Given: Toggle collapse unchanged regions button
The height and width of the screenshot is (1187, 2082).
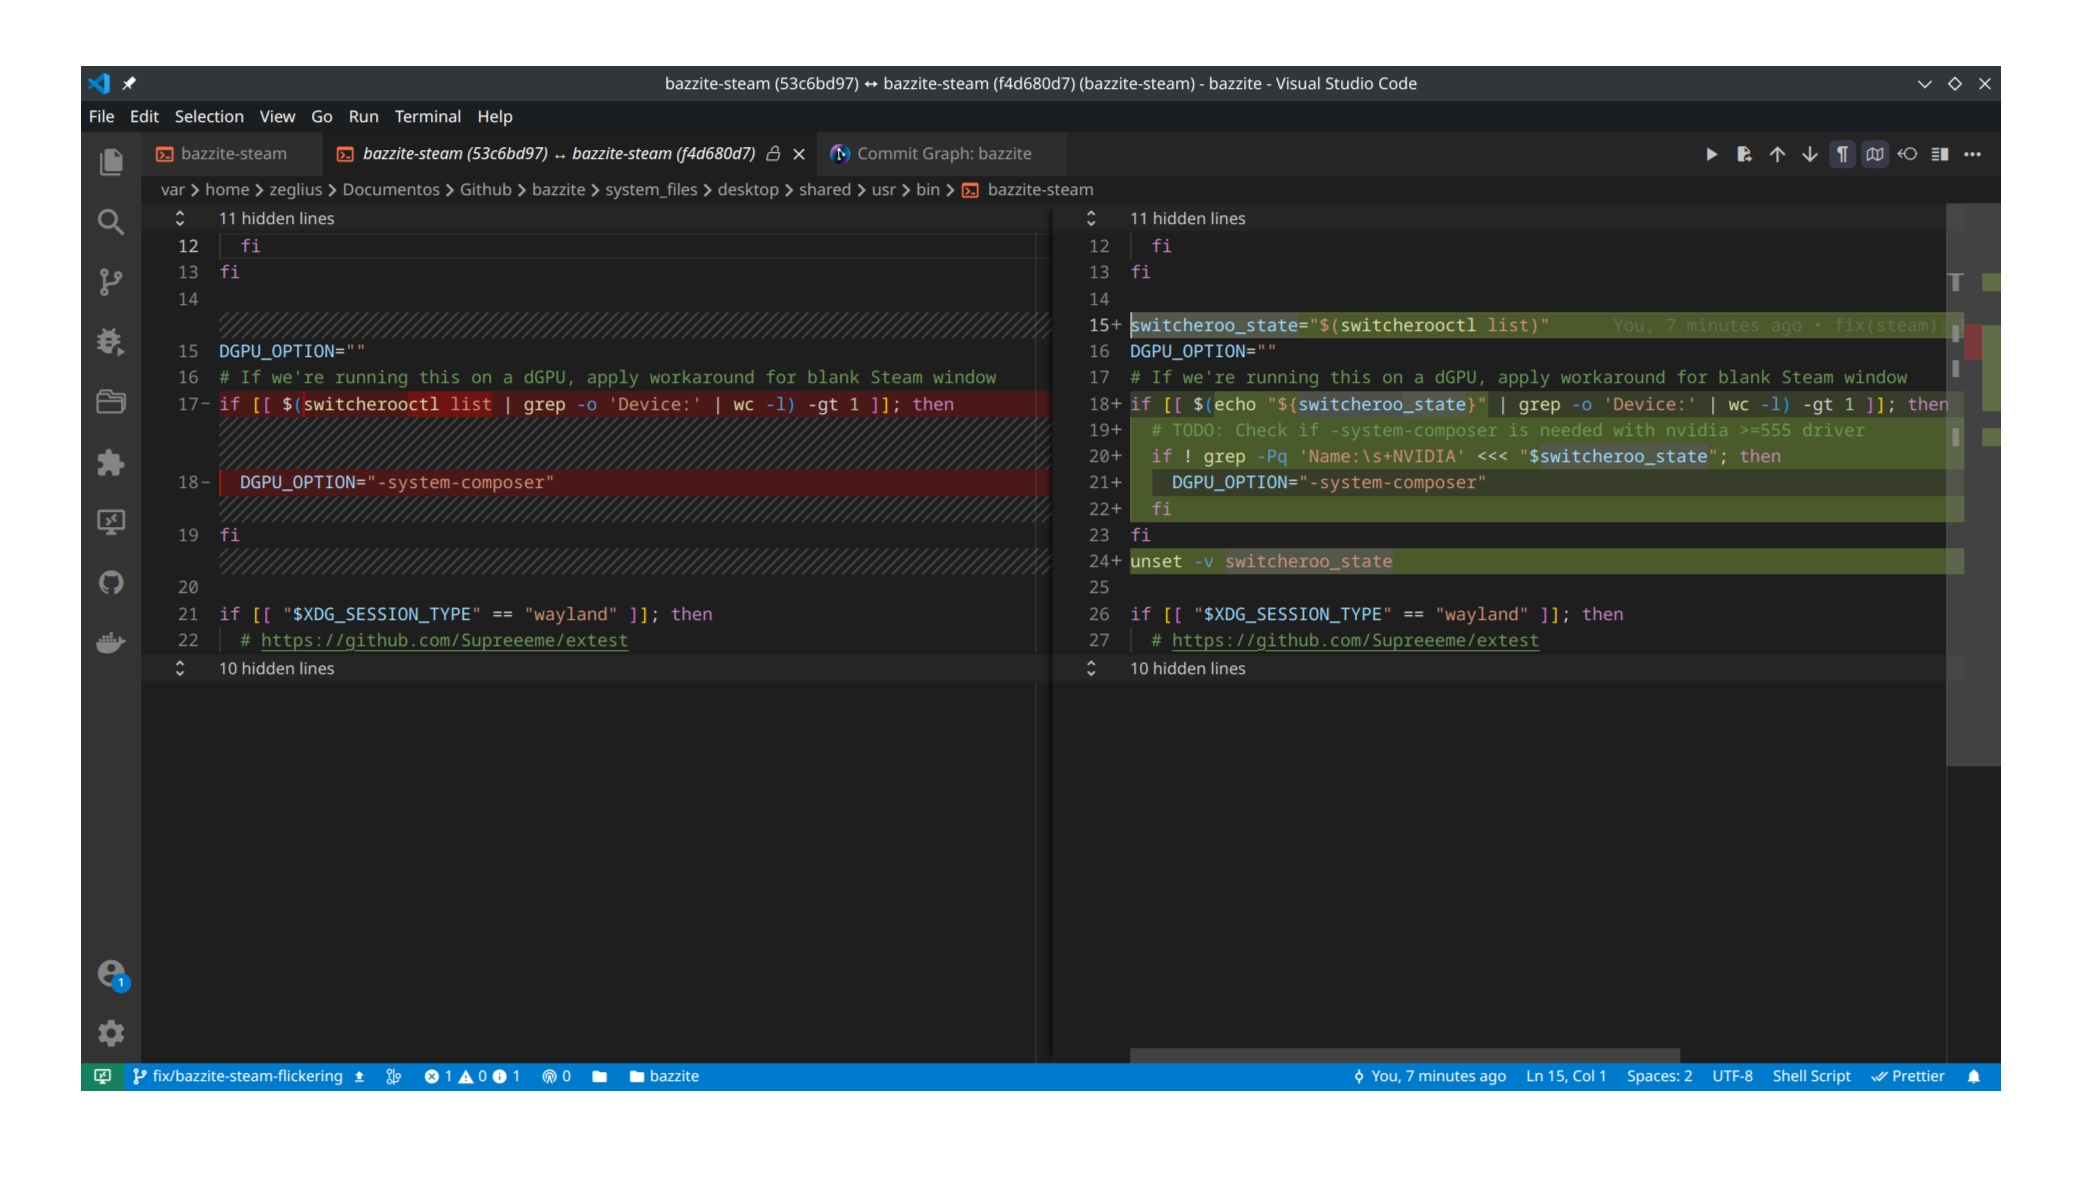Looking at the screenshot, I should point(1875,154).
